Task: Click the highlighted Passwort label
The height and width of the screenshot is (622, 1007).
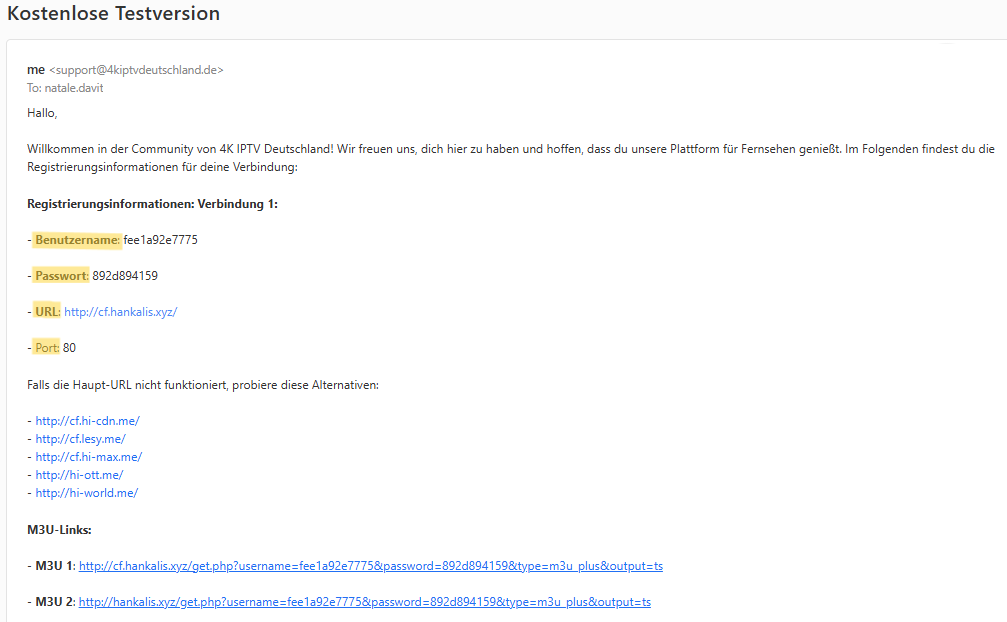Action: pyautogui.click(x=62, y=276)
